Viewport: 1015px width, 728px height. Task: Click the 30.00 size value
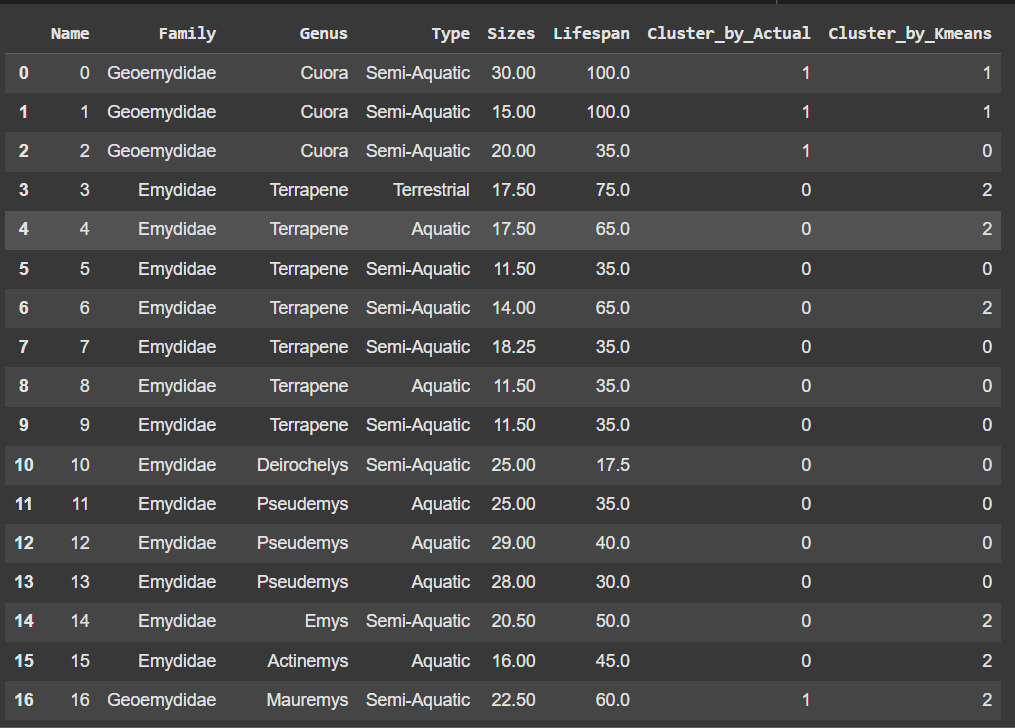click(513, 73)
